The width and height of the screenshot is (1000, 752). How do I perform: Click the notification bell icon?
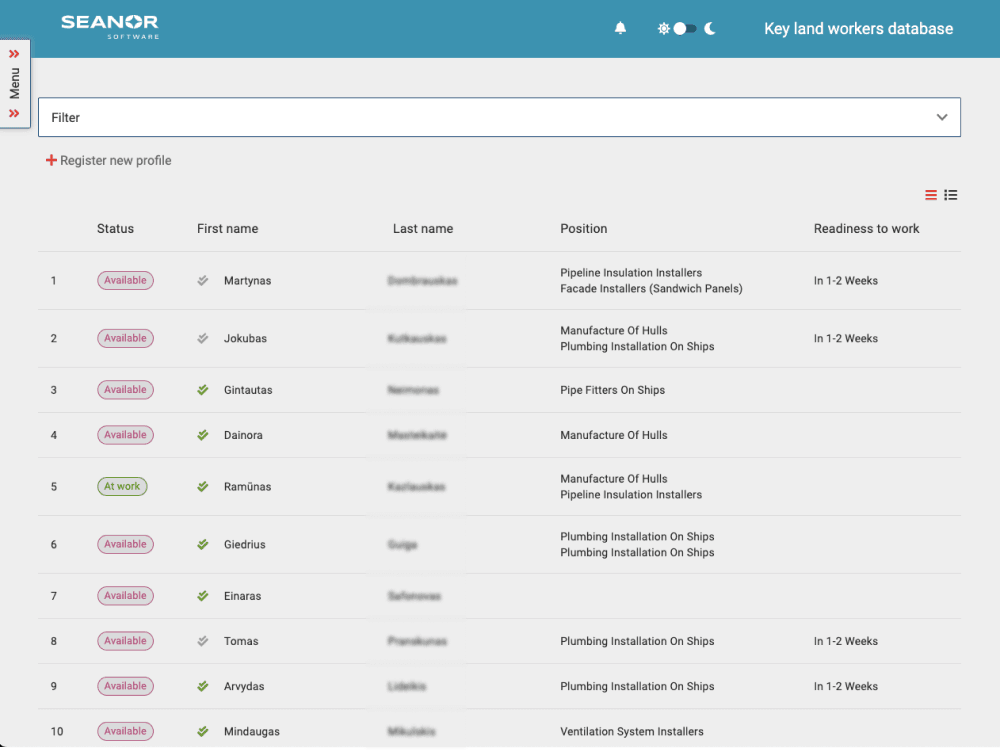(x=620, y=29)
